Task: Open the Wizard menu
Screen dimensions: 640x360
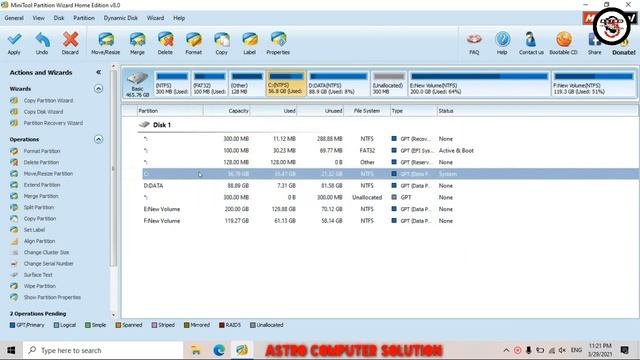Action: tap(156, 18)
